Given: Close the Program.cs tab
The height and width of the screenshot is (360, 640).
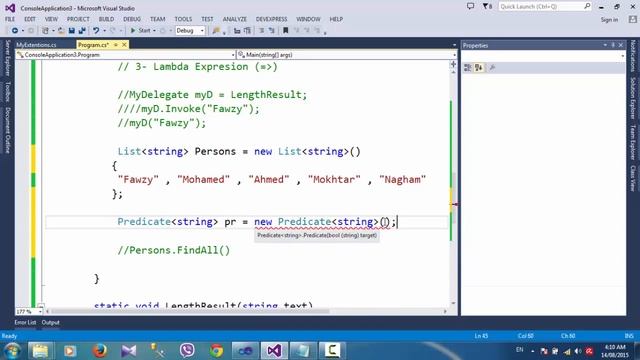Looking at the screenshot, I should 124,44.
